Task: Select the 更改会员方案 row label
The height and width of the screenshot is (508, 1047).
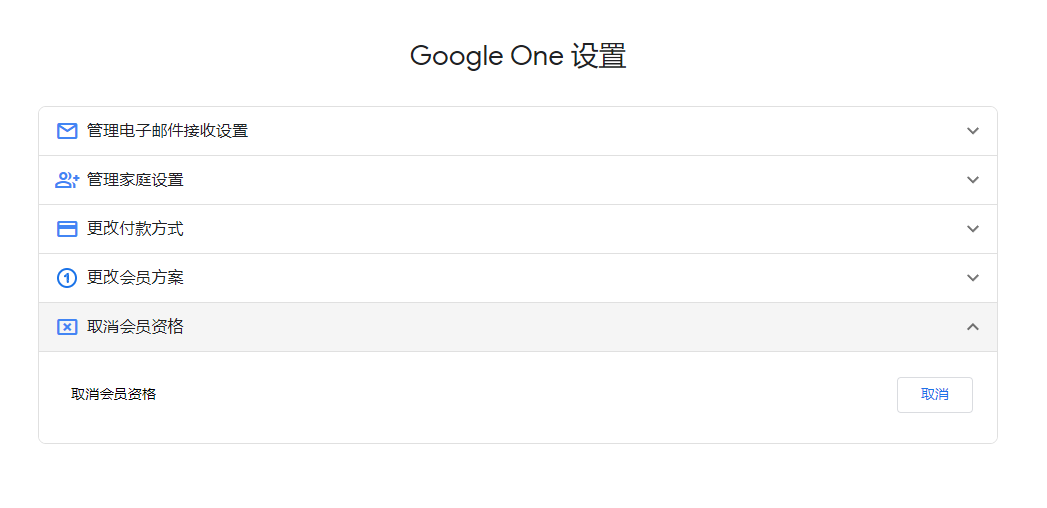Action: point(135,278)
